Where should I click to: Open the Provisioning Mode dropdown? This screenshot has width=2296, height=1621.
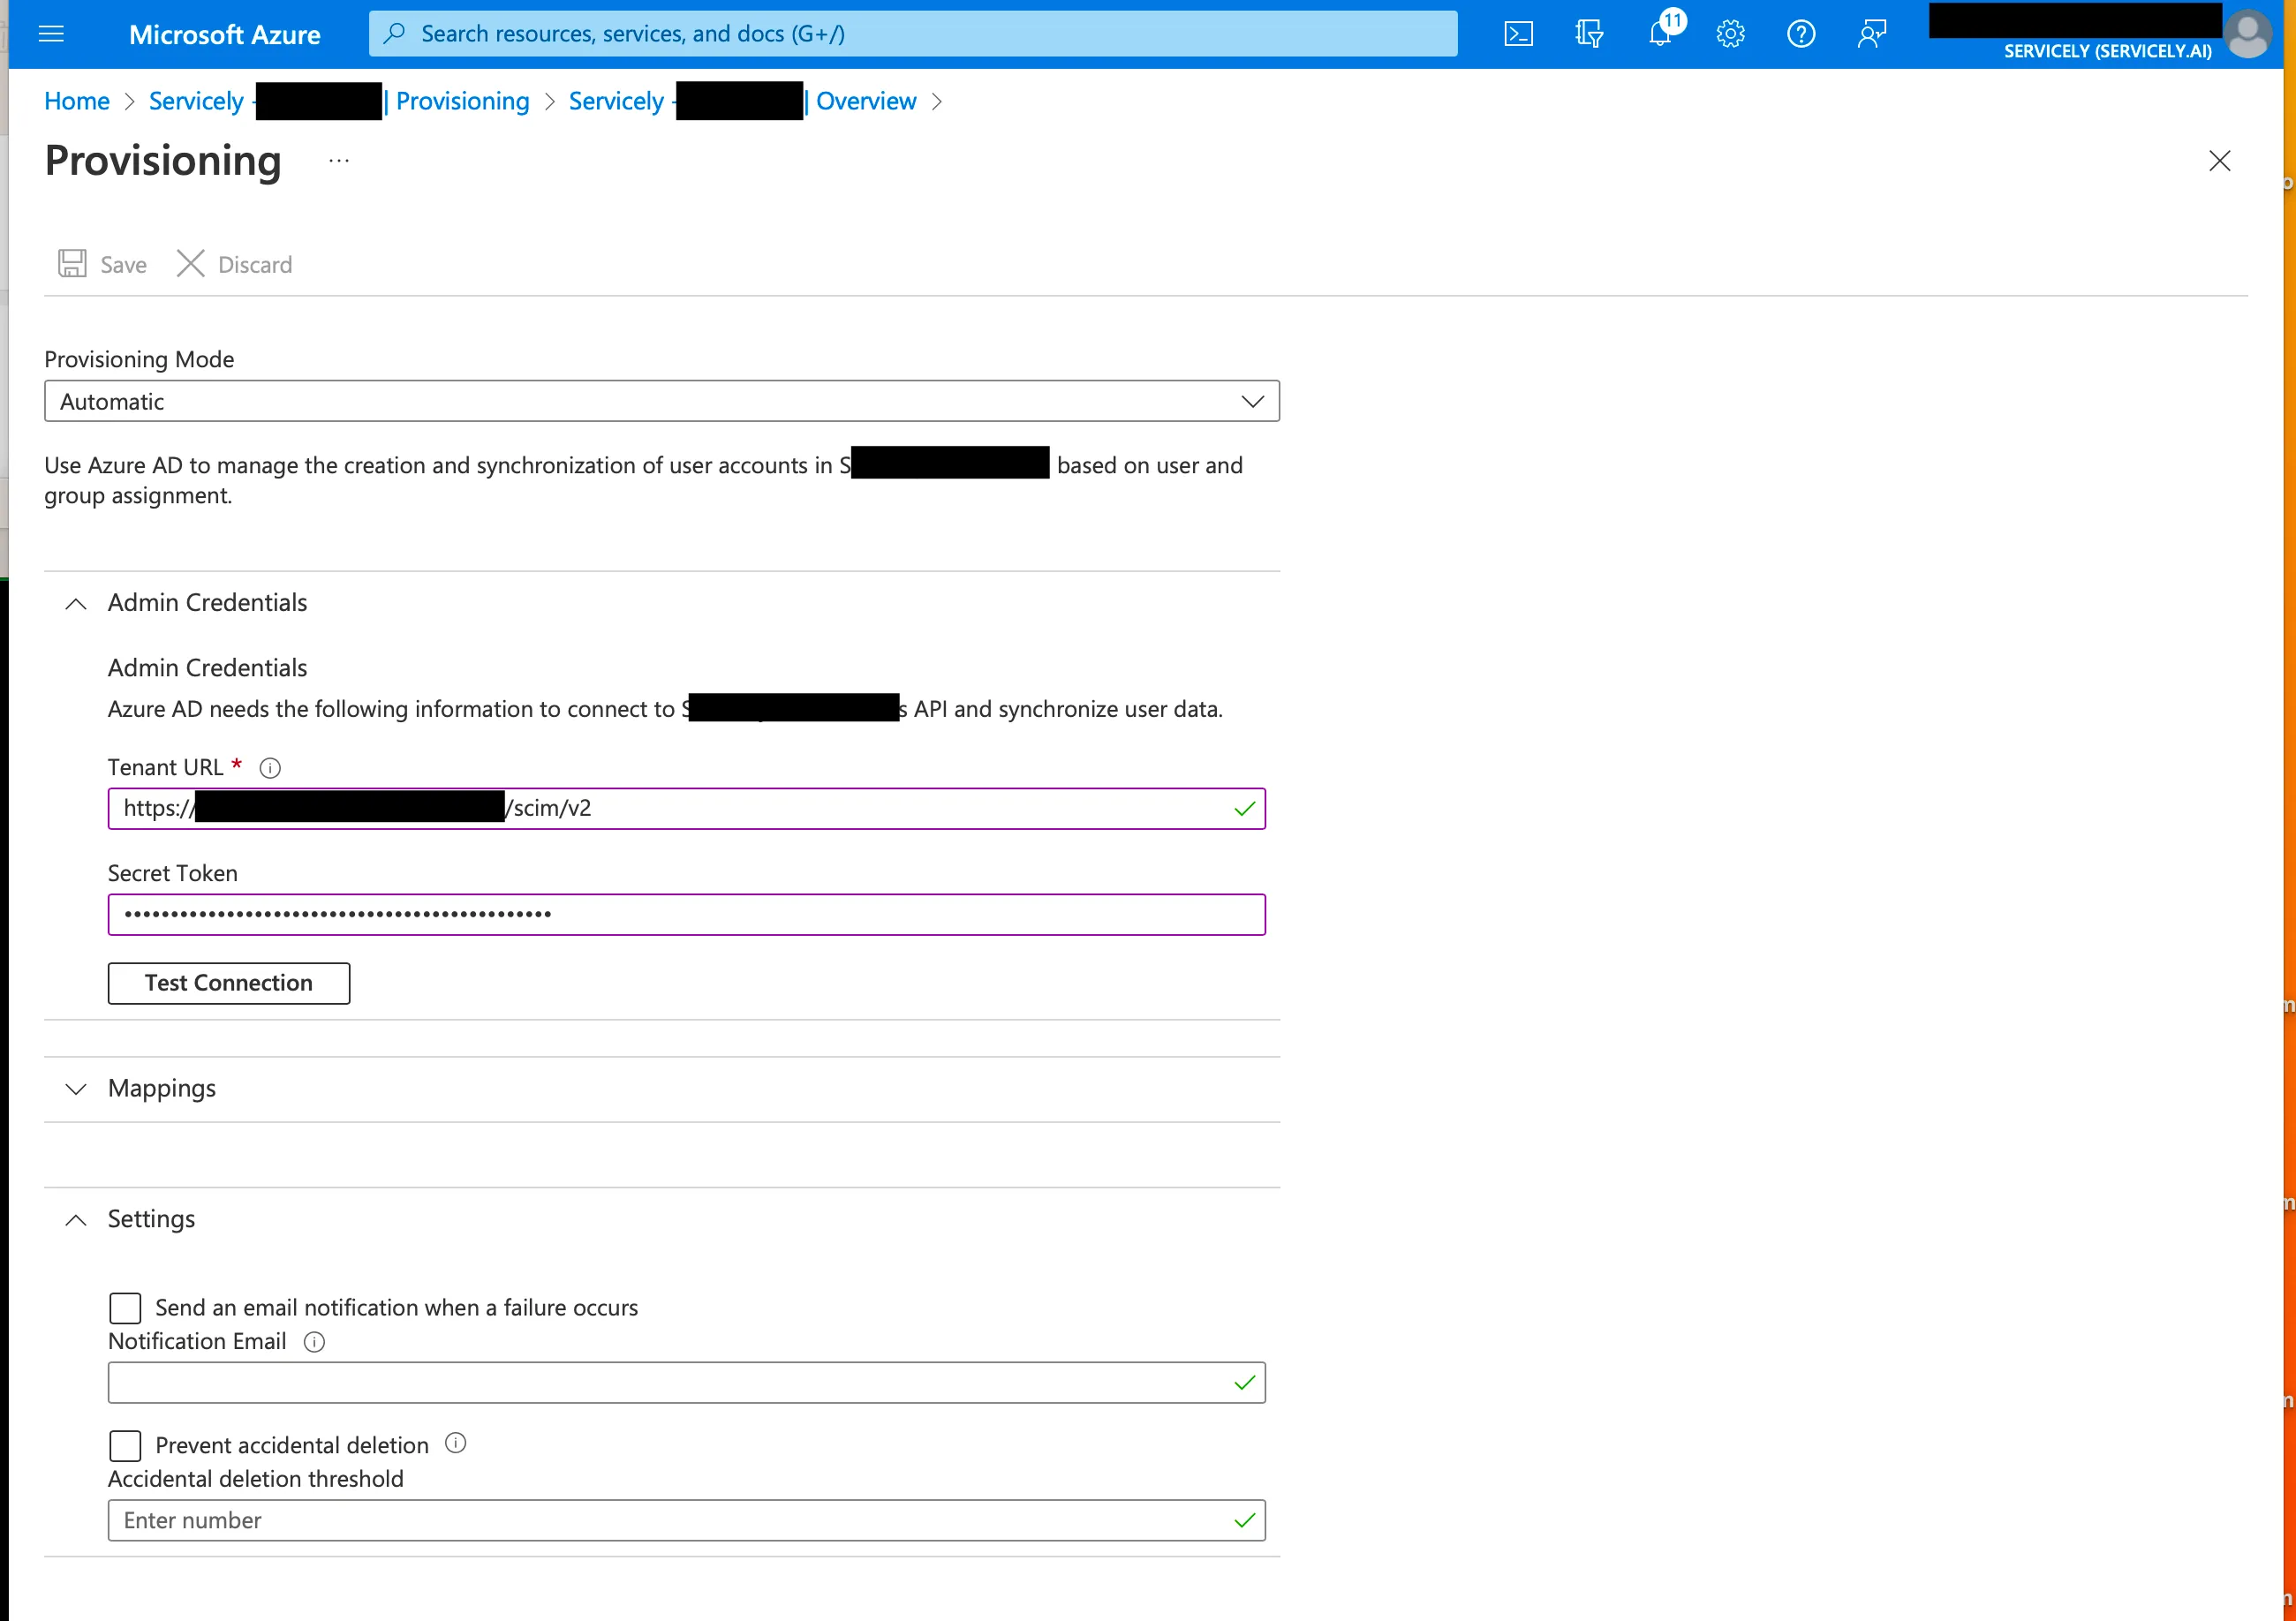(662, 401)
